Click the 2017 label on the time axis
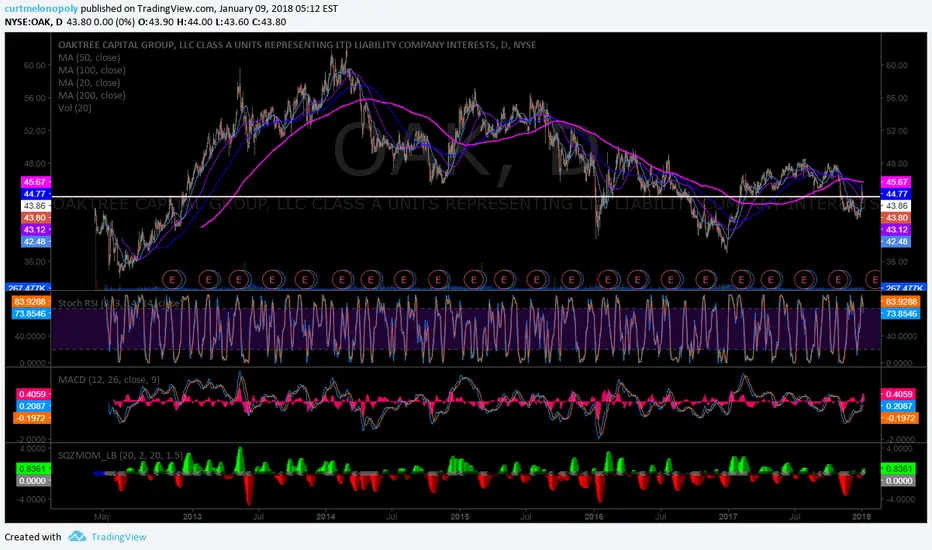This screenshot has width=932, height=550. click(728, 517)
